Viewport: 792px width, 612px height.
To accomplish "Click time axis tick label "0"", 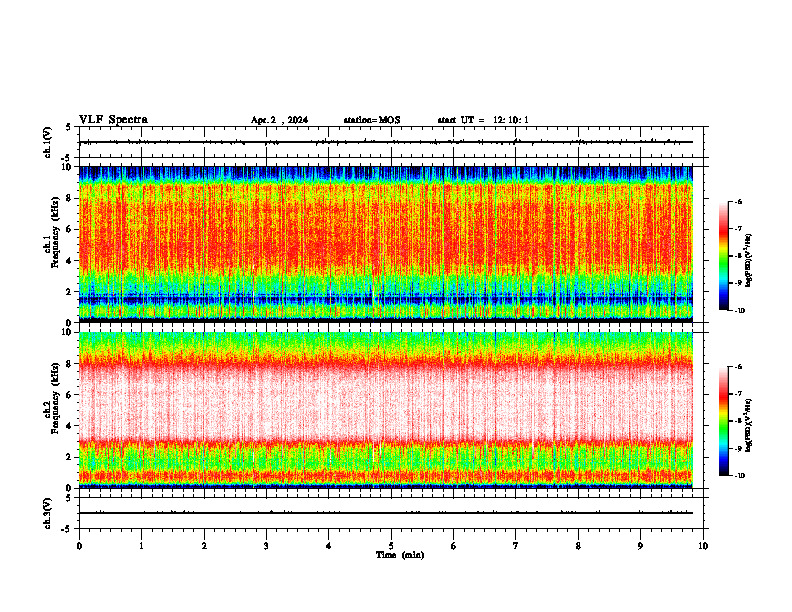I will click(79, 546).
